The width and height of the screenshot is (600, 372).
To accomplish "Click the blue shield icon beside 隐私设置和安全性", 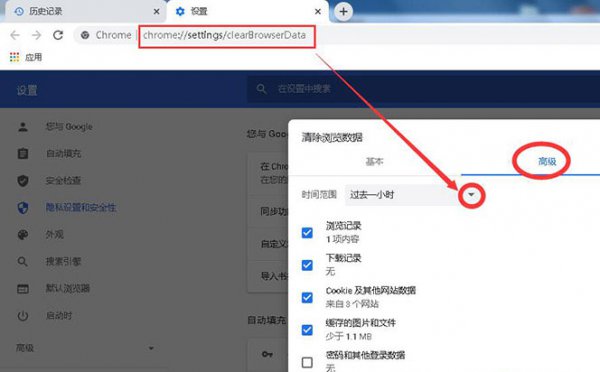I will pyautogui.click(x=23, y=208).
